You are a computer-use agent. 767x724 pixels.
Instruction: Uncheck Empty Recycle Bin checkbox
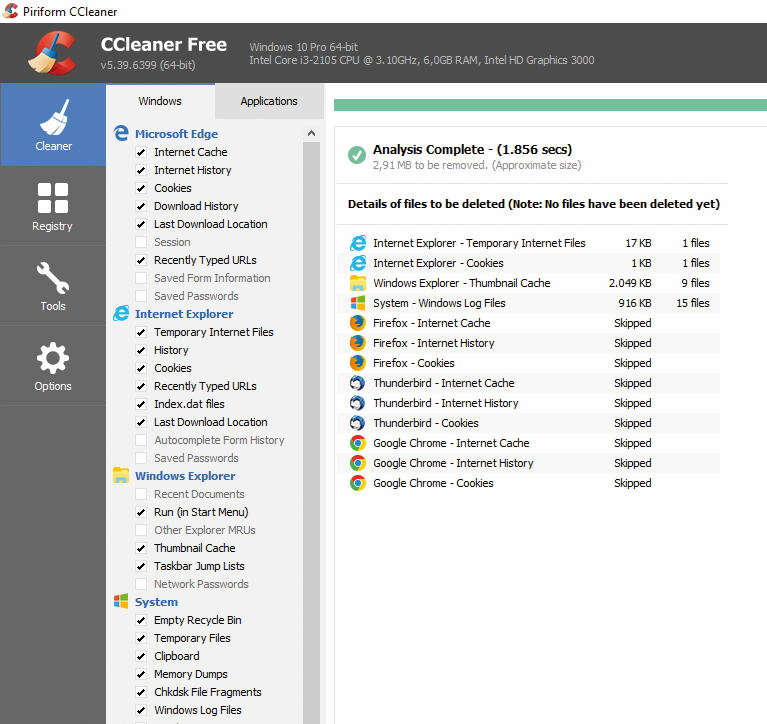click(x=141, y=620)
